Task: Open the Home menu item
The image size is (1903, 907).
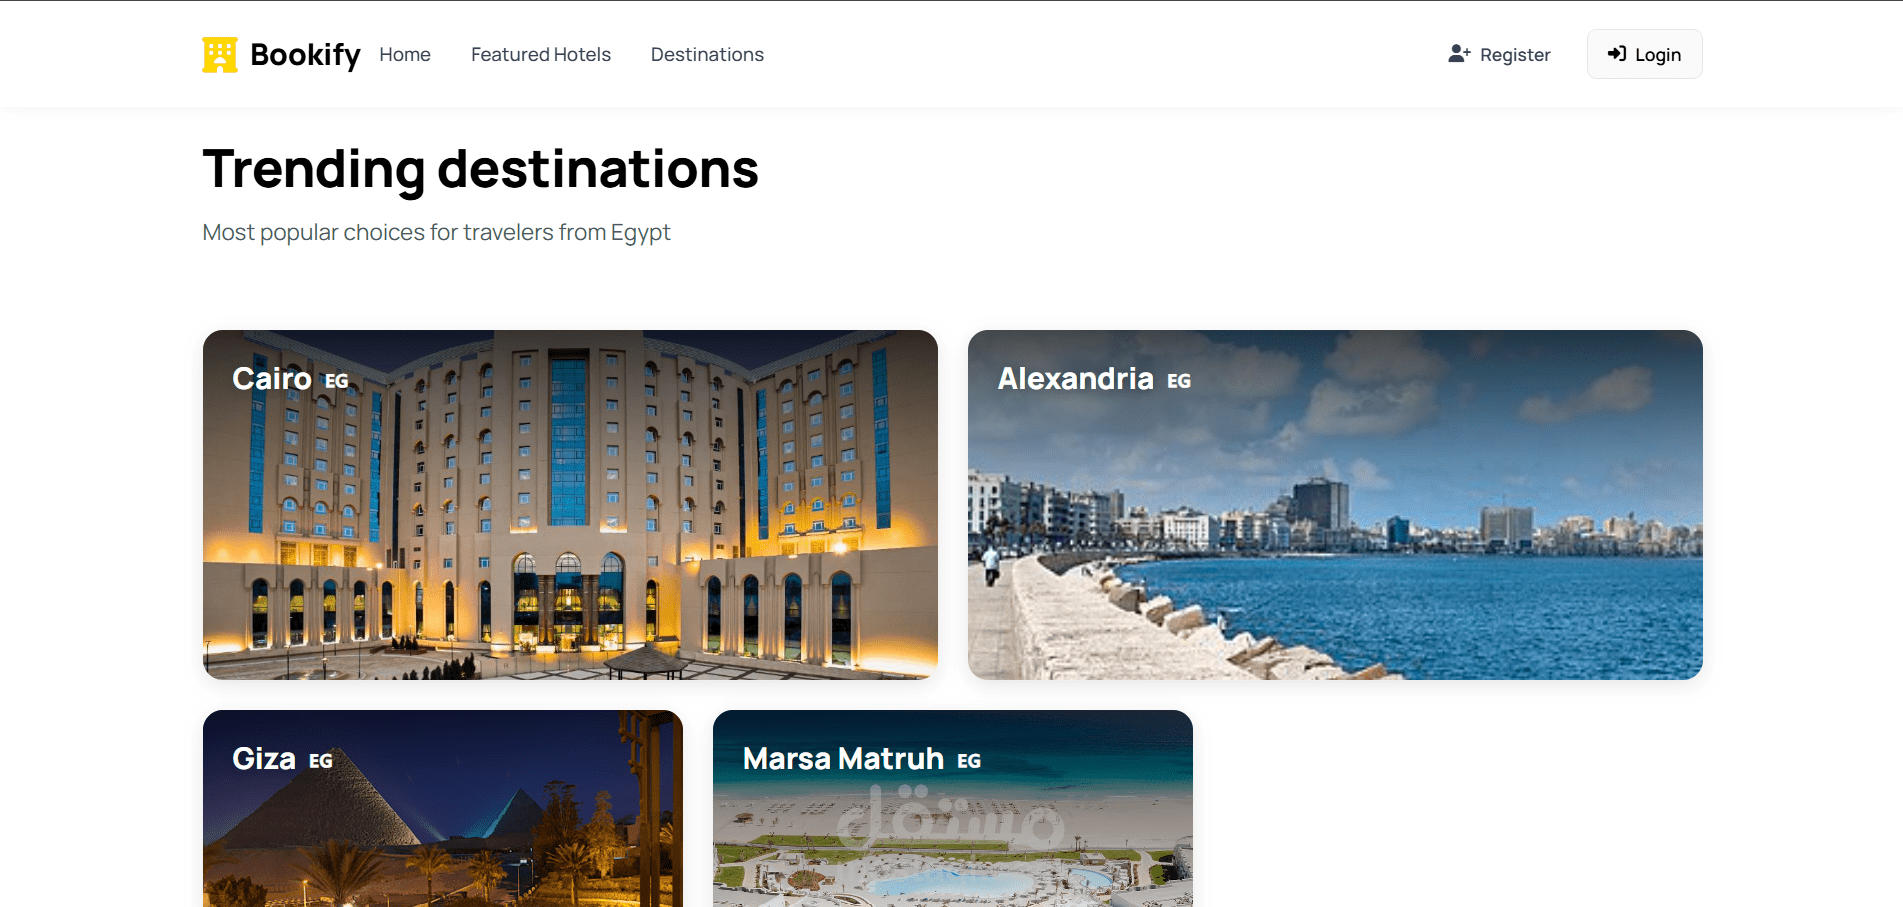Action: click(405, 55)
